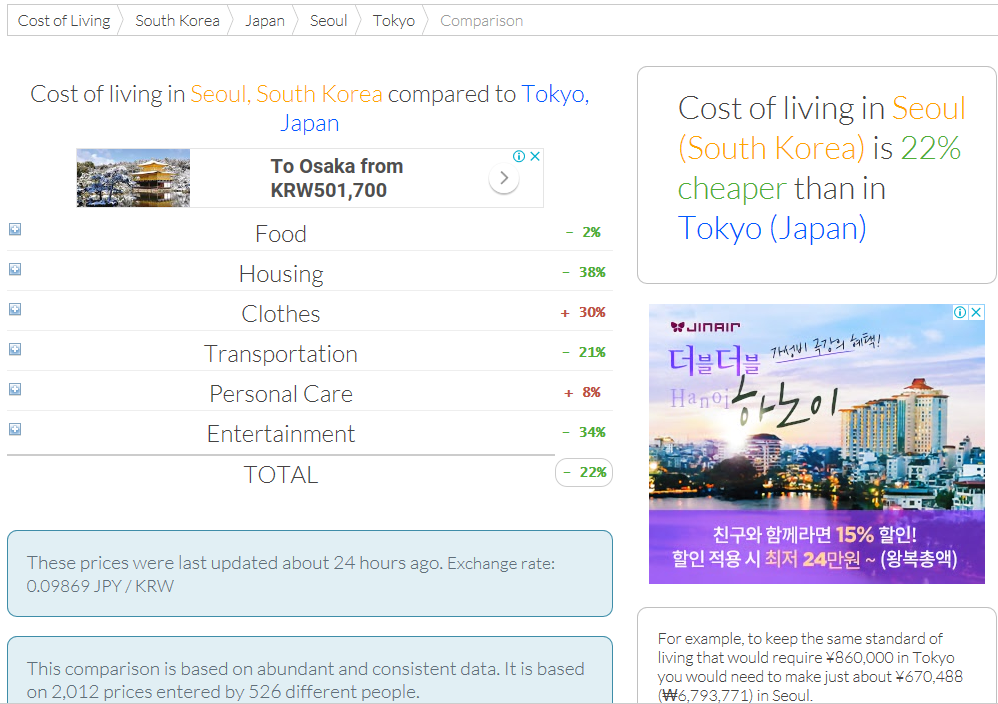The image size is (998, 704).
Task: Click the exchange rate notice text
Action: tap(291, 574)
